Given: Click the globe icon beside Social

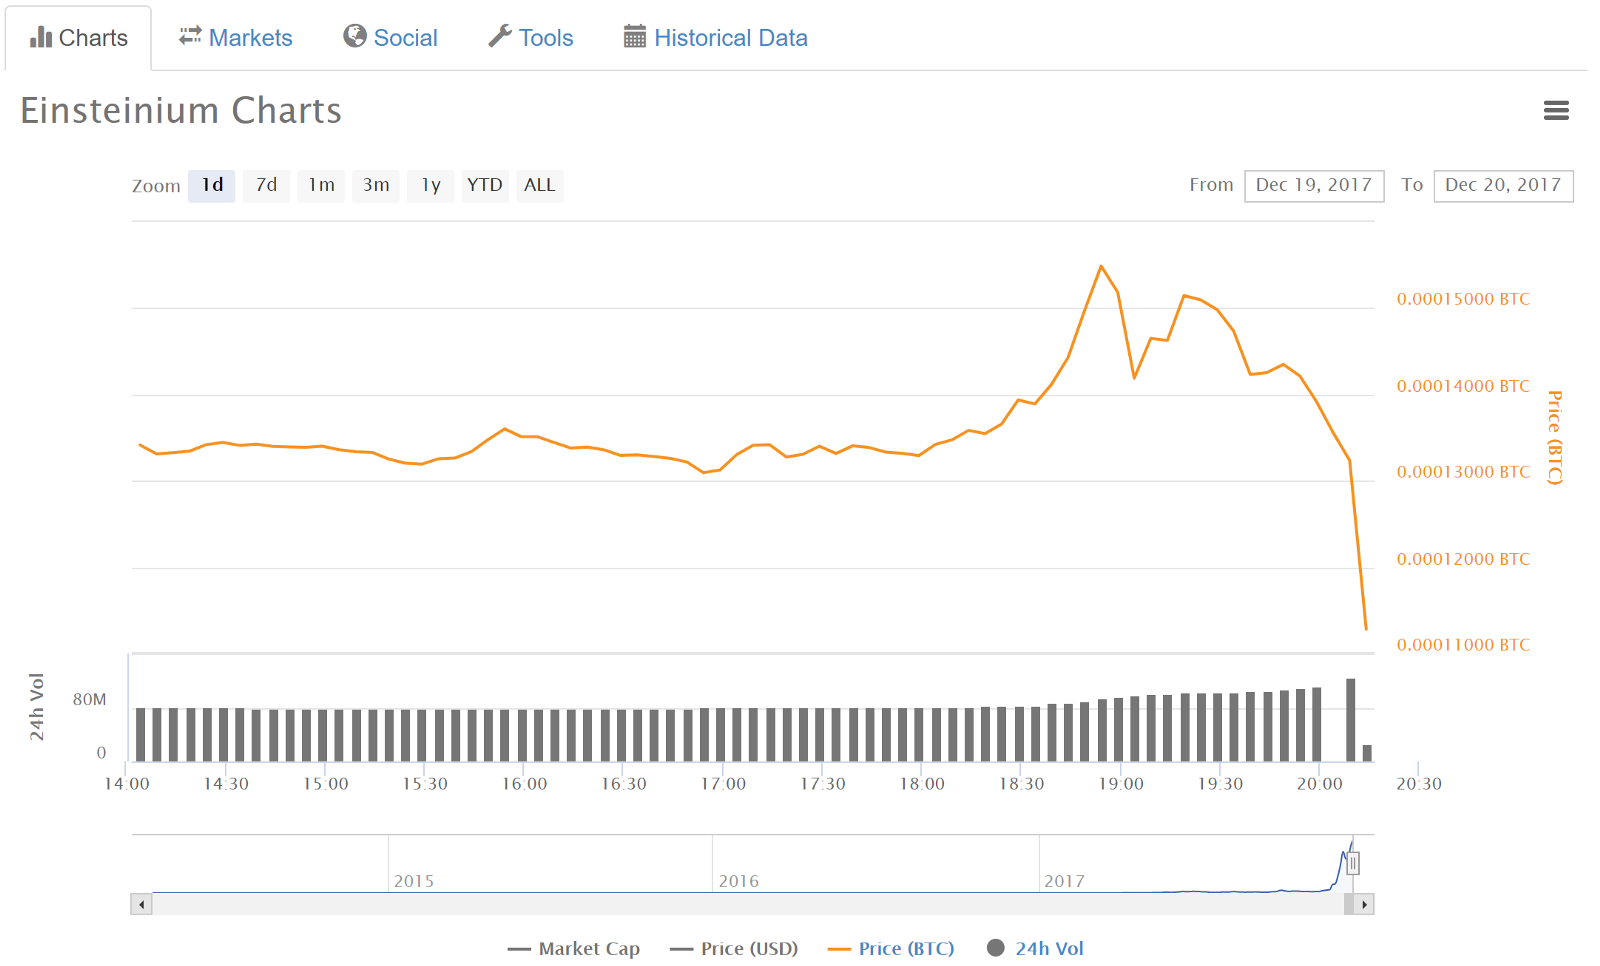Looking at the screenshot, I should click(355, 37).
